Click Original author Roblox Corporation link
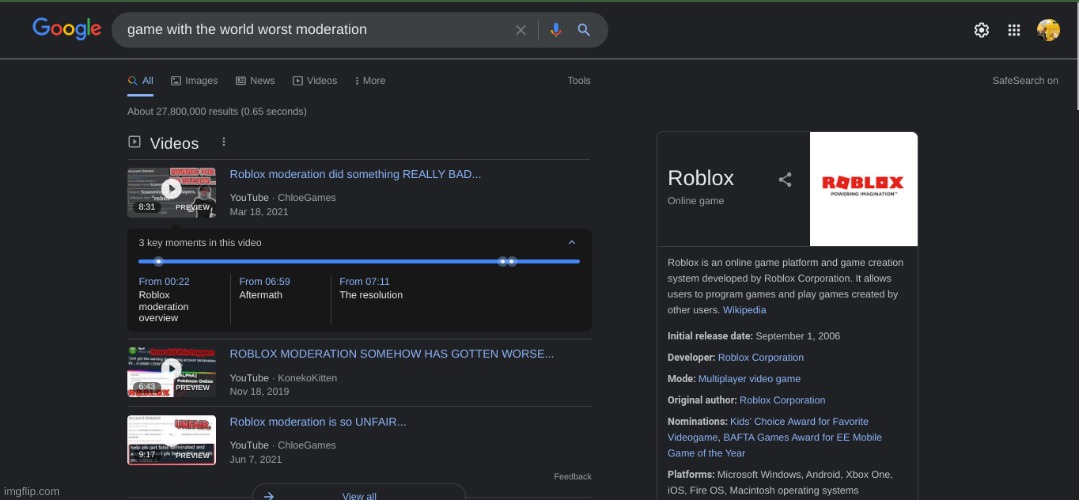This screenshot has width=1079, height=500. [x=782, y=400]
